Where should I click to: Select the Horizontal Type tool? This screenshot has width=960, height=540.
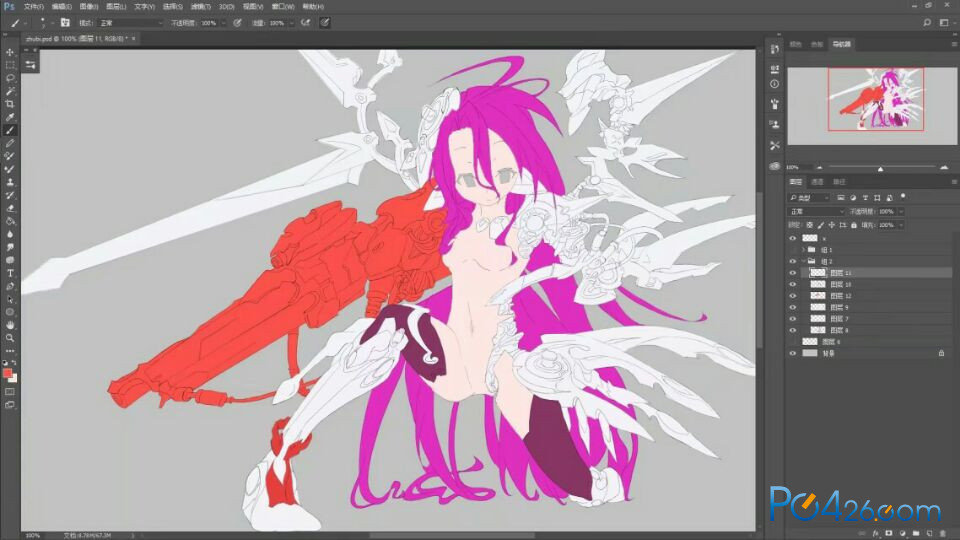[x=10, y=273]
